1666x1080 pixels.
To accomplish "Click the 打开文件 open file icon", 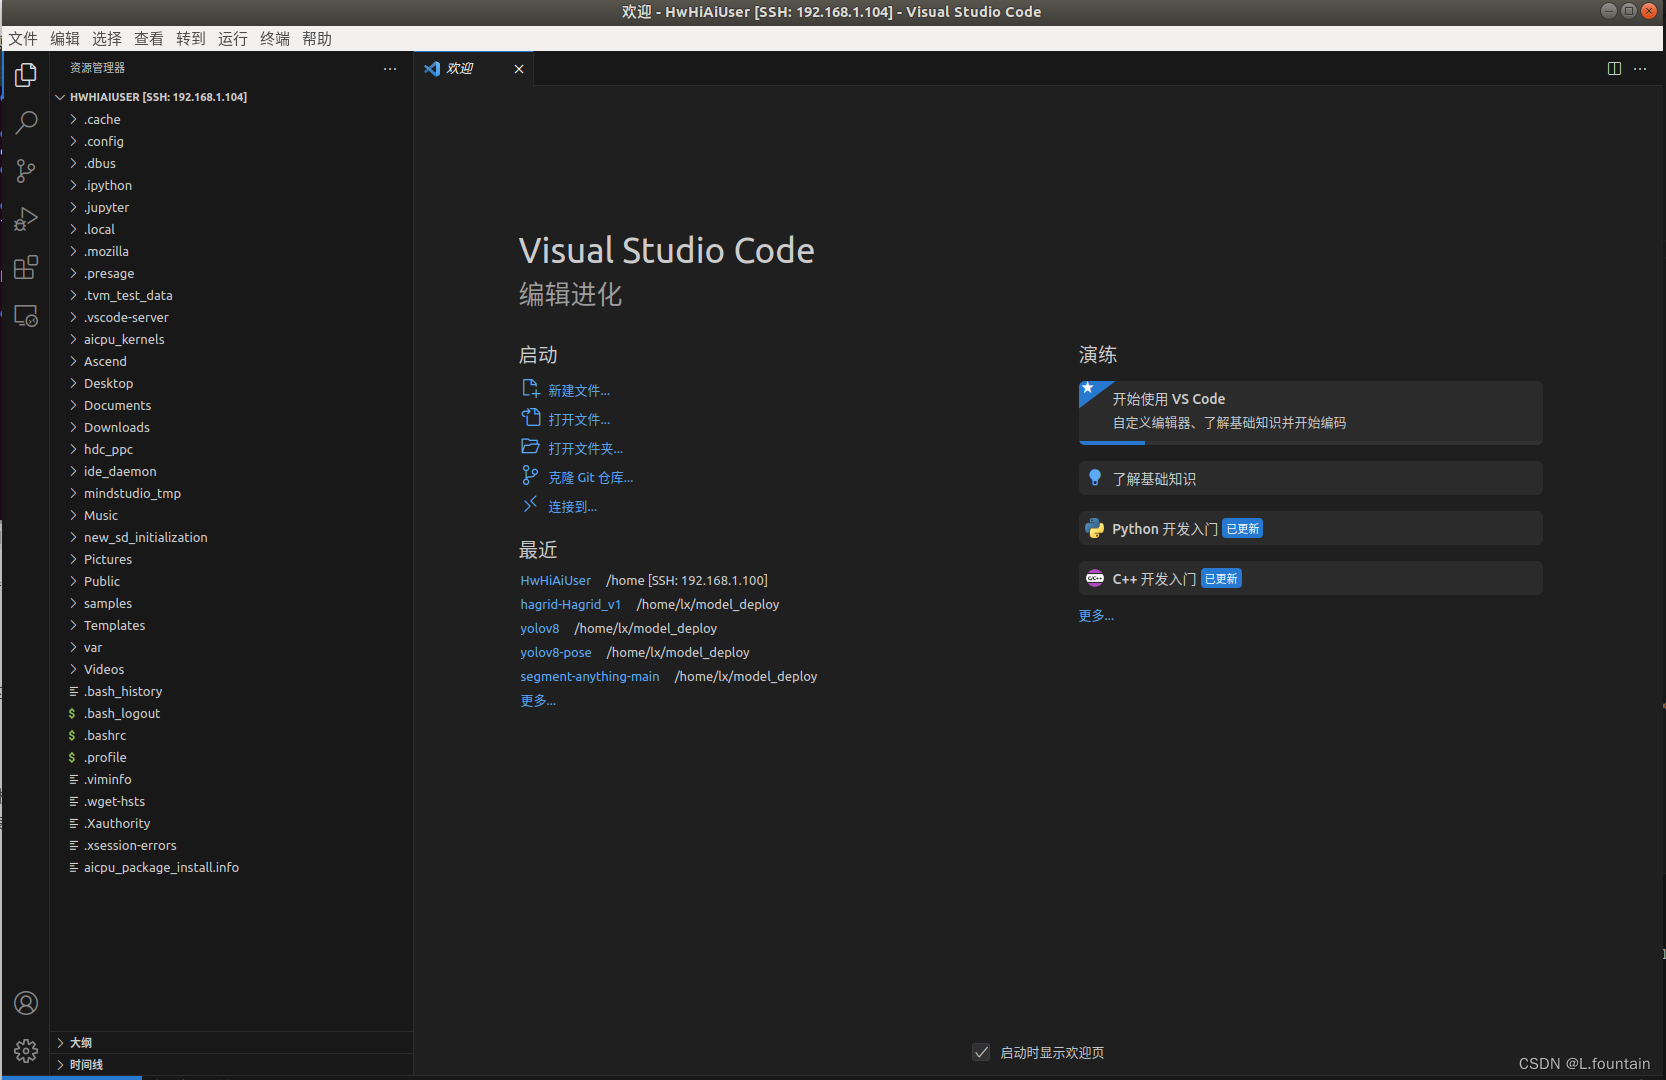I will pyautogui.click(x=530, y=417).
